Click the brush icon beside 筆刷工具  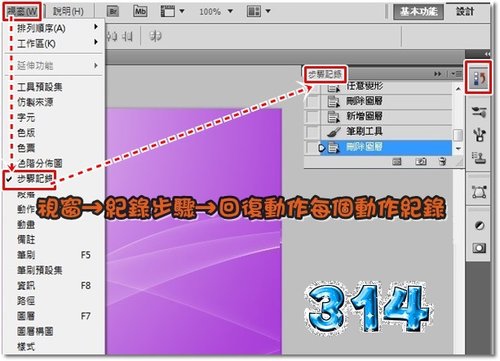point(333,132)
